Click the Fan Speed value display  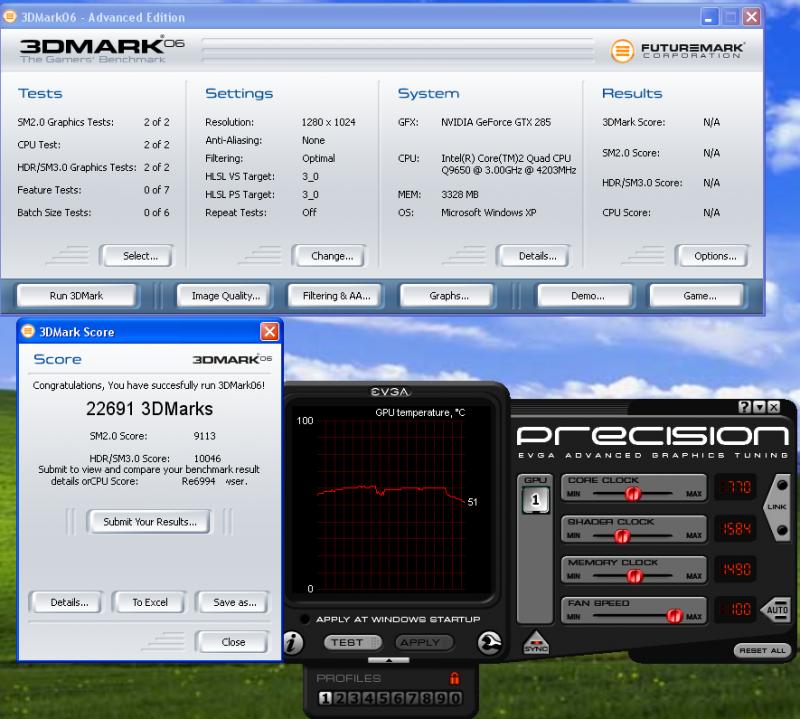(x=735, y=609)
